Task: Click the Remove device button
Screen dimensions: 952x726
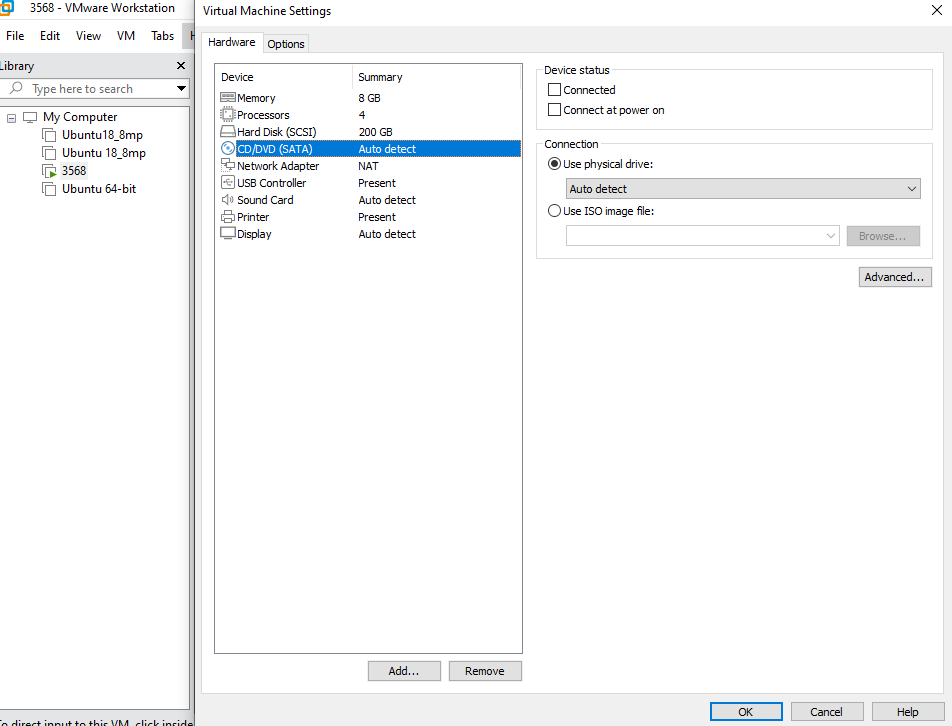Action: 485,671
